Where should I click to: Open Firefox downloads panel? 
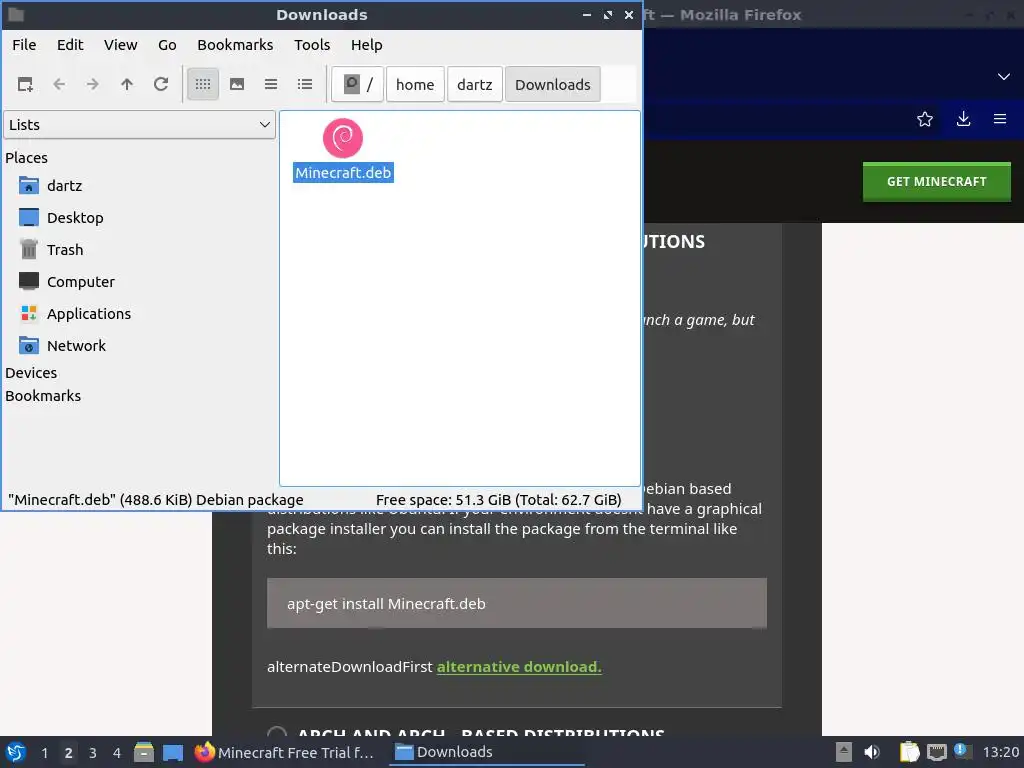coord(963,119)
